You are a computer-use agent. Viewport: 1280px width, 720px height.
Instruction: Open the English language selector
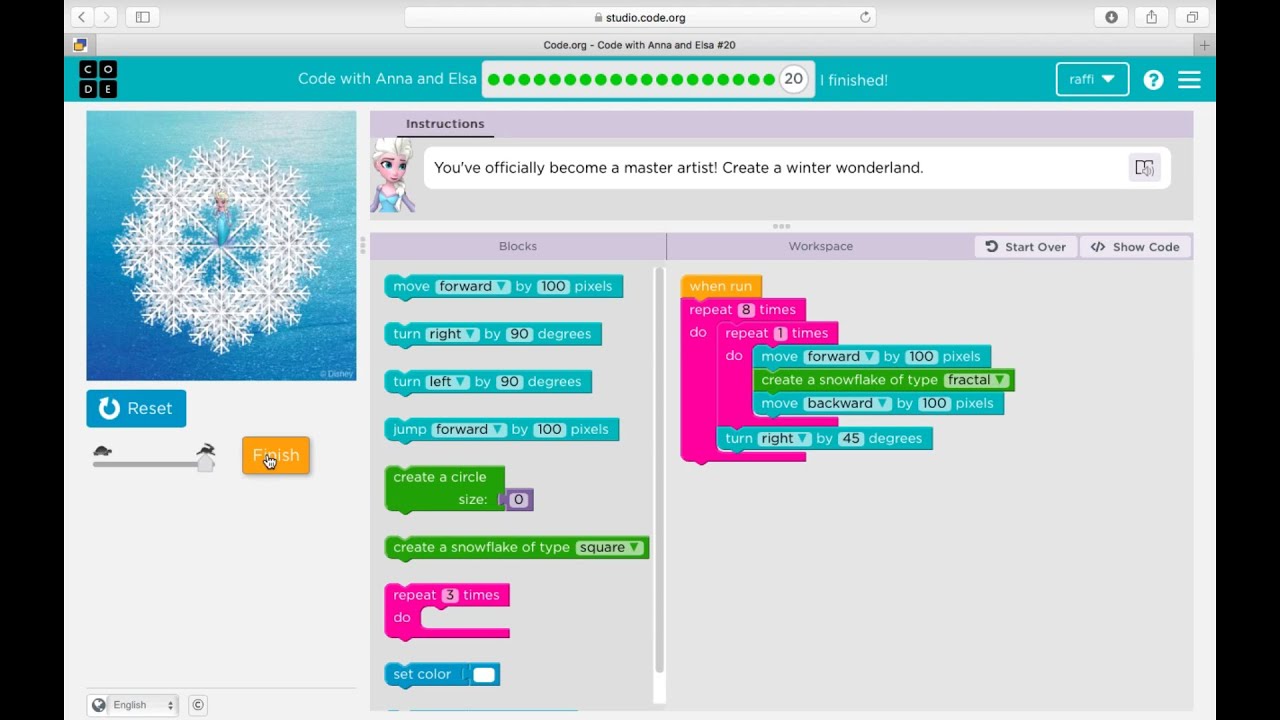(141, 705)
